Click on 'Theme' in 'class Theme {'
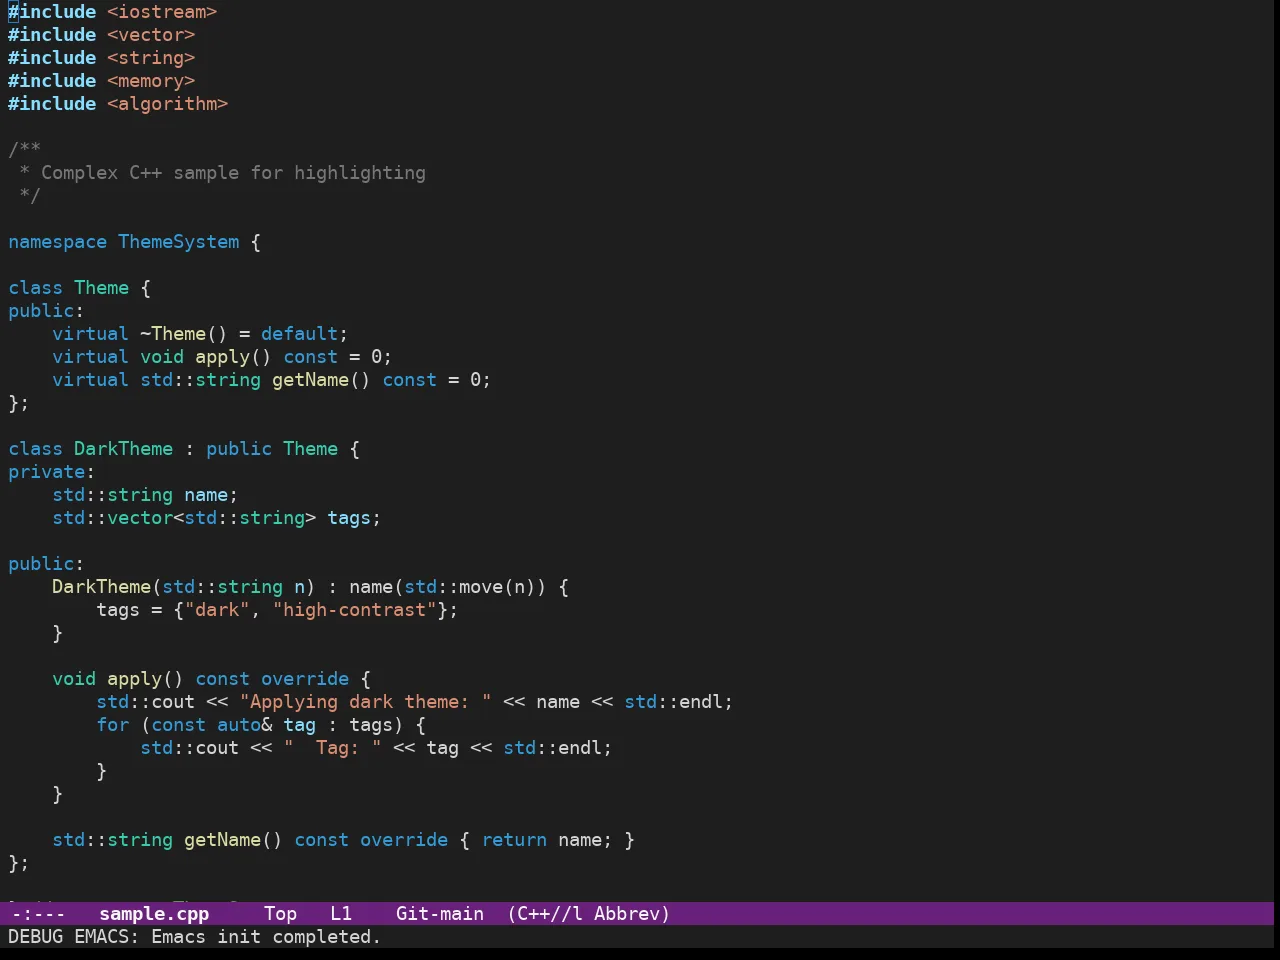The height and width of the screenshot is (960, 1280). 102,288
